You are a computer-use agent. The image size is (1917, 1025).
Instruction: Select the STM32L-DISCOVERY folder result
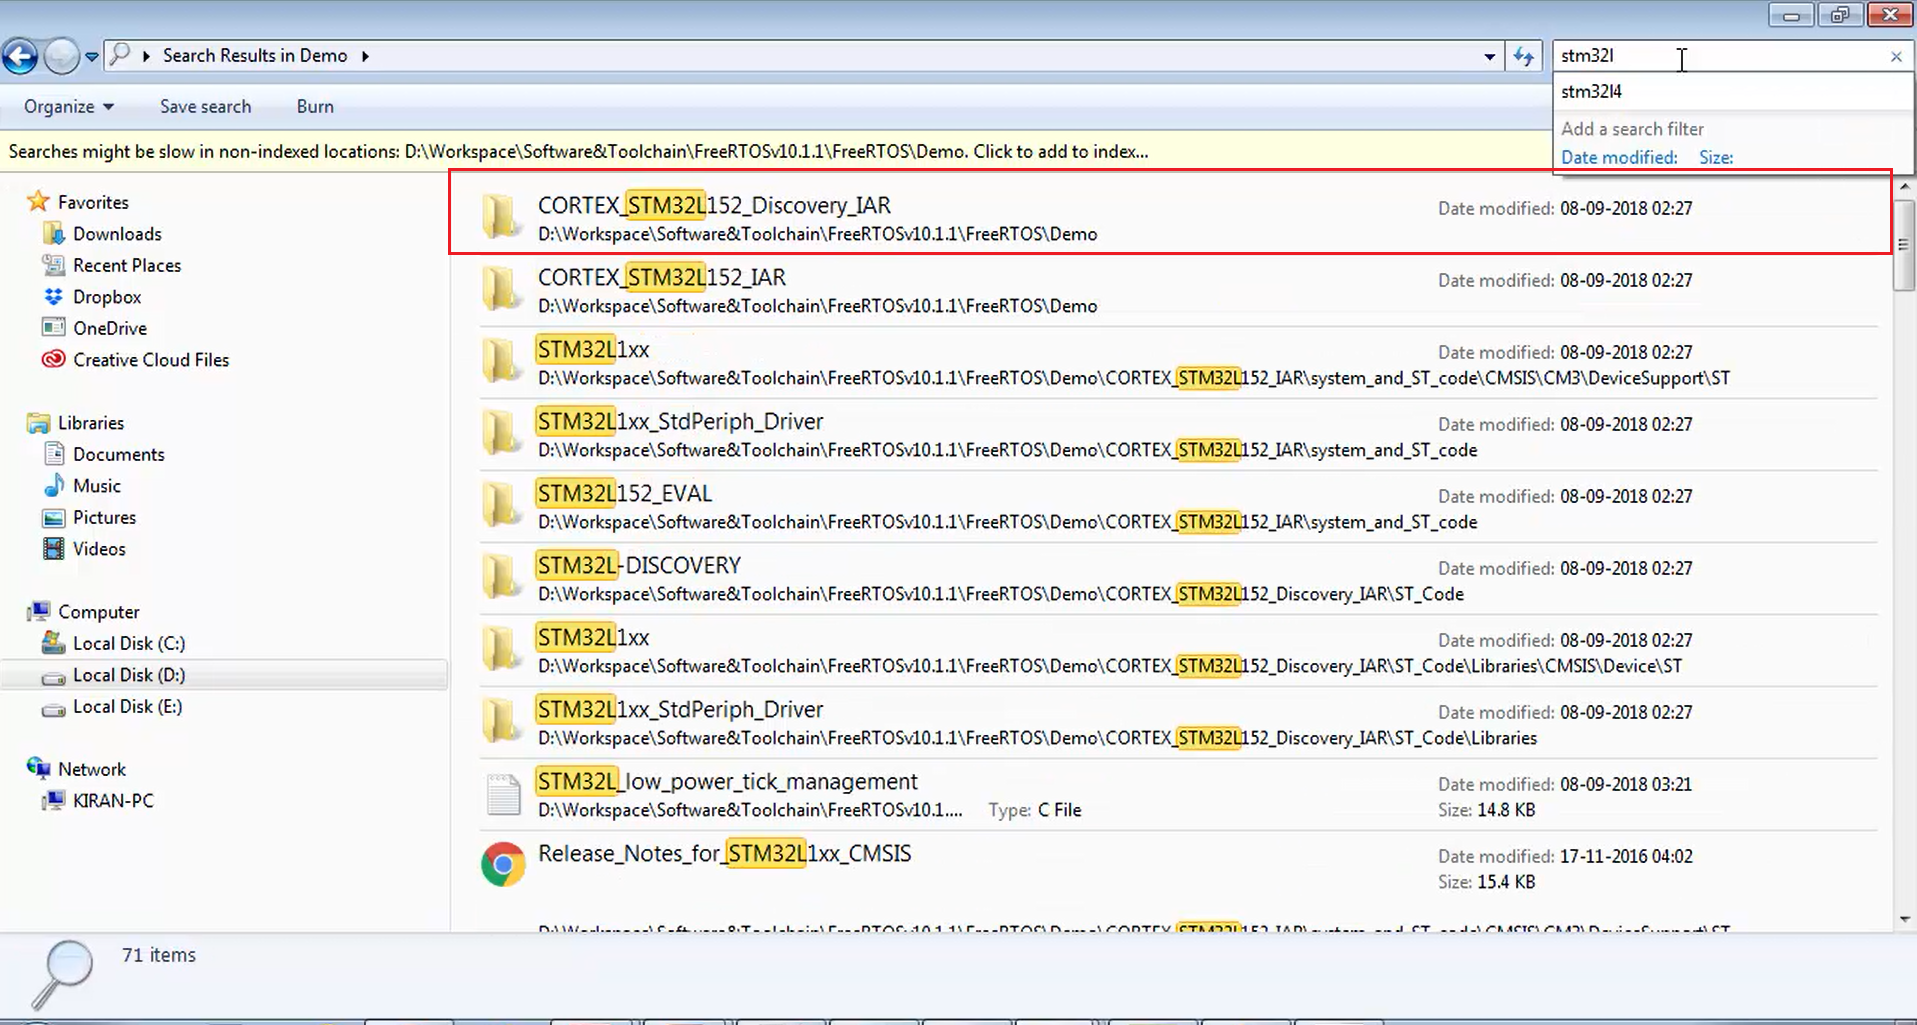[1177, 579]
